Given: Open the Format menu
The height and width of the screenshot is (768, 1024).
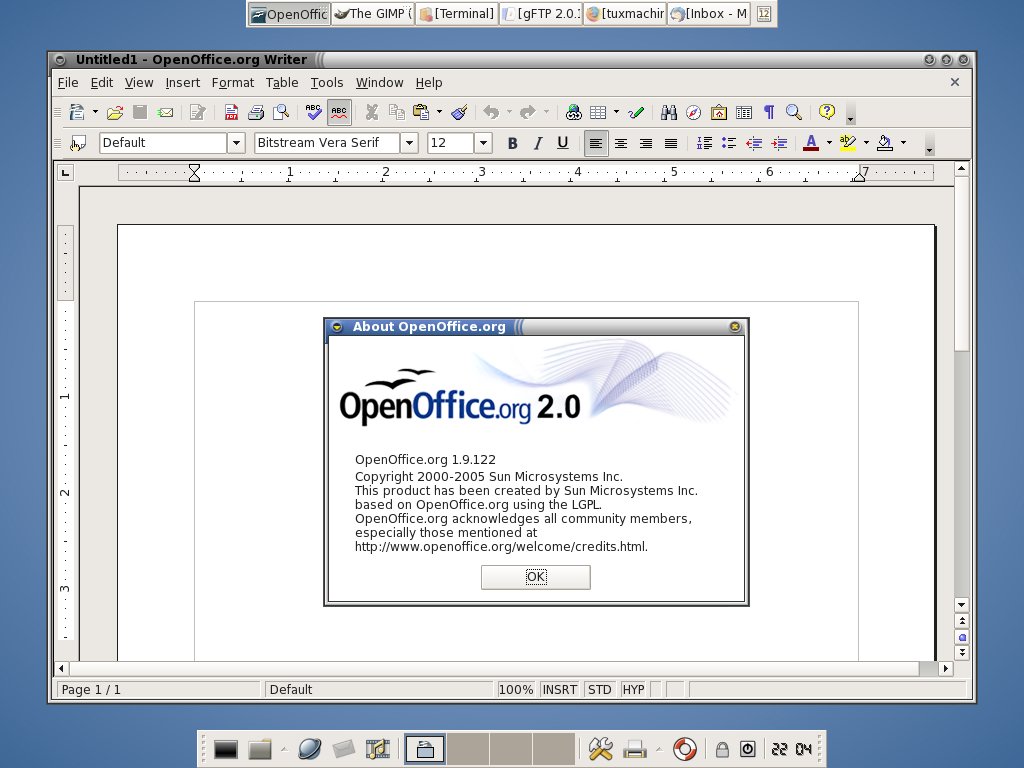Looking at the screenshot, I should coord(232,83).
